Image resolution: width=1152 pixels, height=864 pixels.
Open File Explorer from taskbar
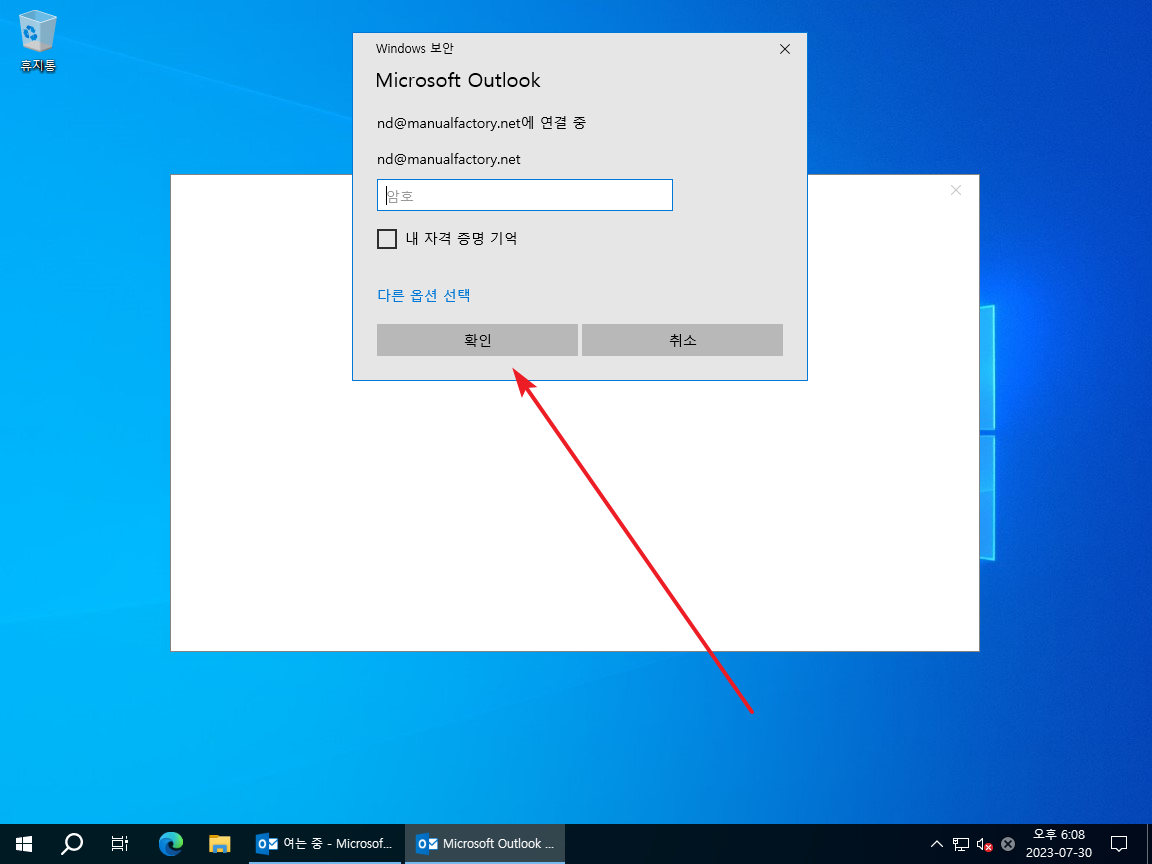[220, 843]
